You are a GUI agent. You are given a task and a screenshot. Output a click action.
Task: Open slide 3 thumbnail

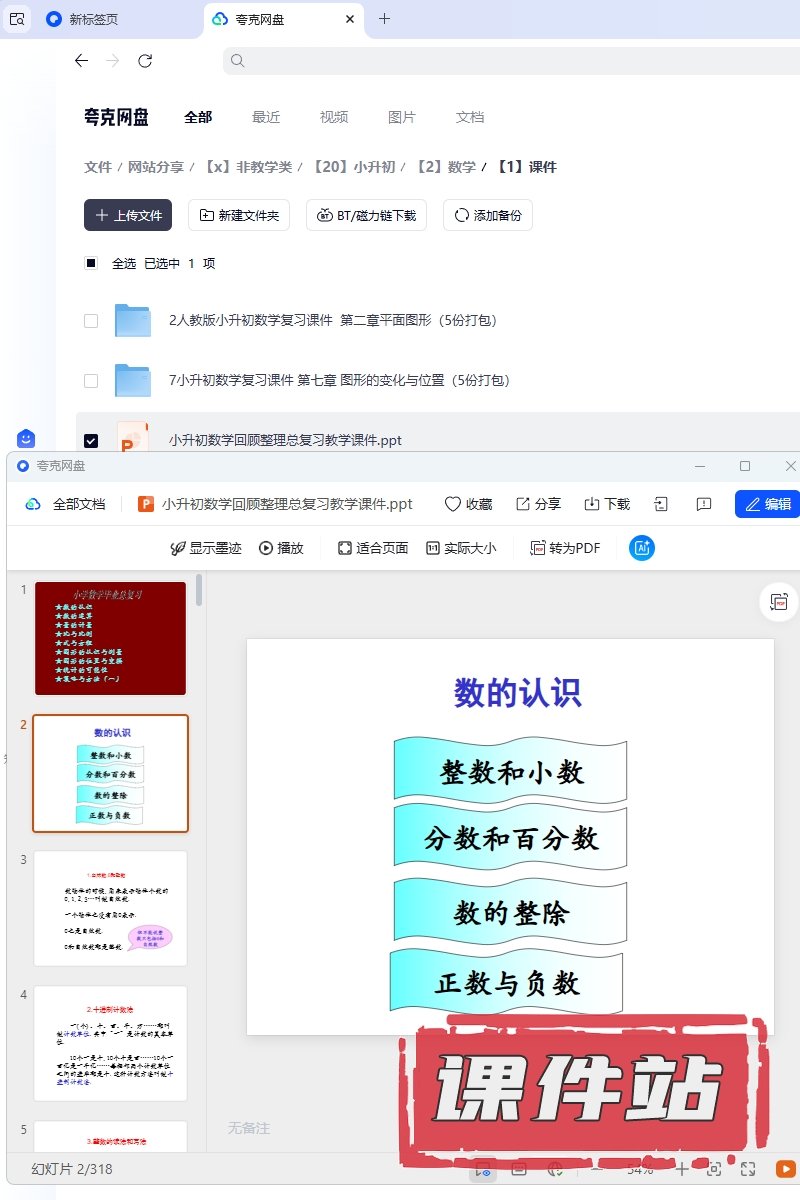coord(110,908)
